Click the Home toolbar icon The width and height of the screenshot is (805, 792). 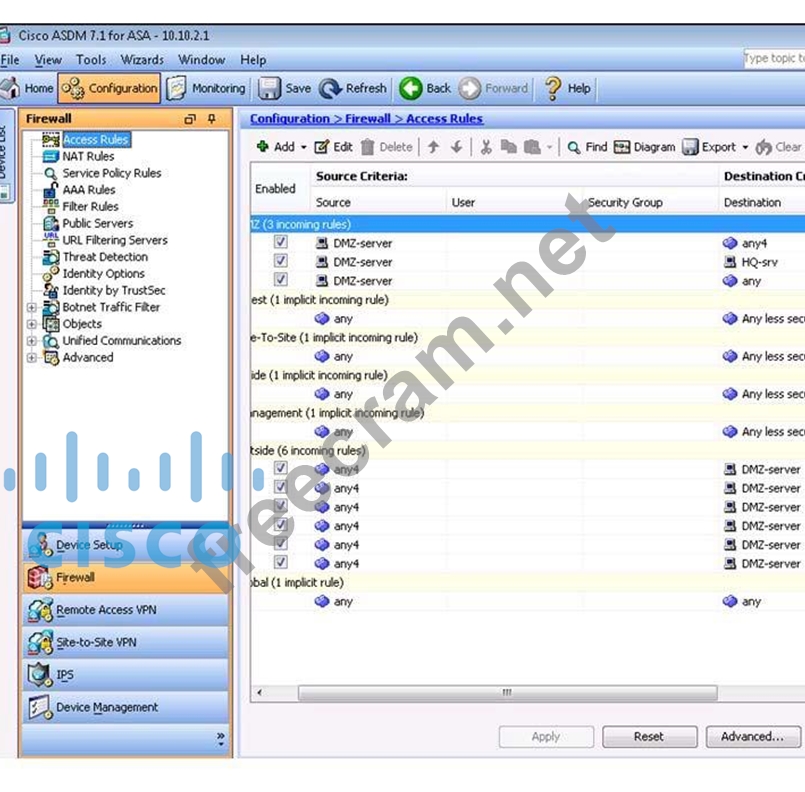(11, 88)
